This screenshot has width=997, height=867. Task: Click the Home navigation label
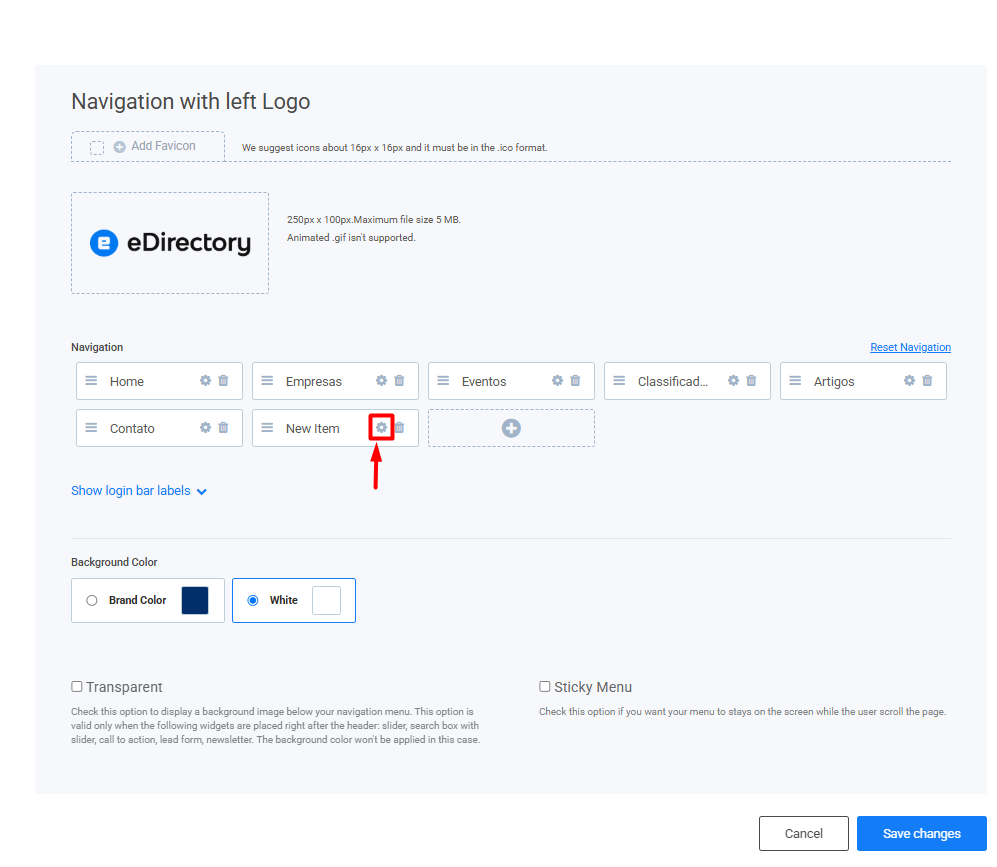tap(127, 381)
